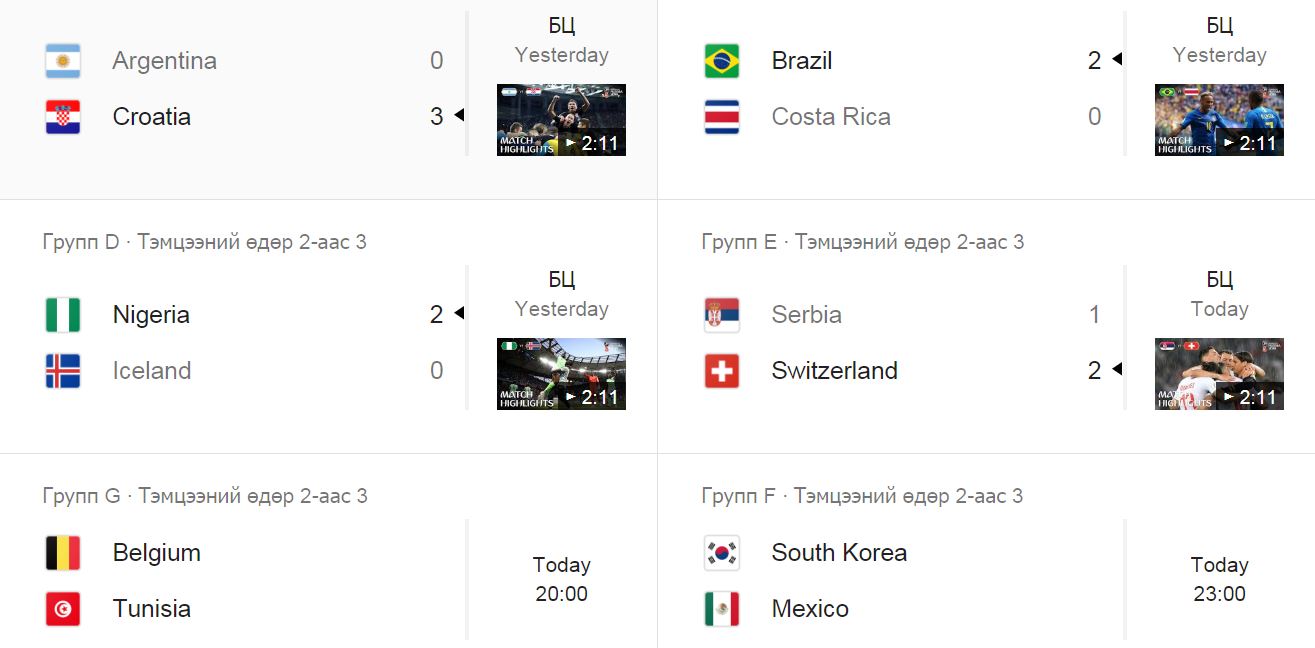
Task: Open the Serbia team name link
Action: pyautogui.click(x=807, y=315)
